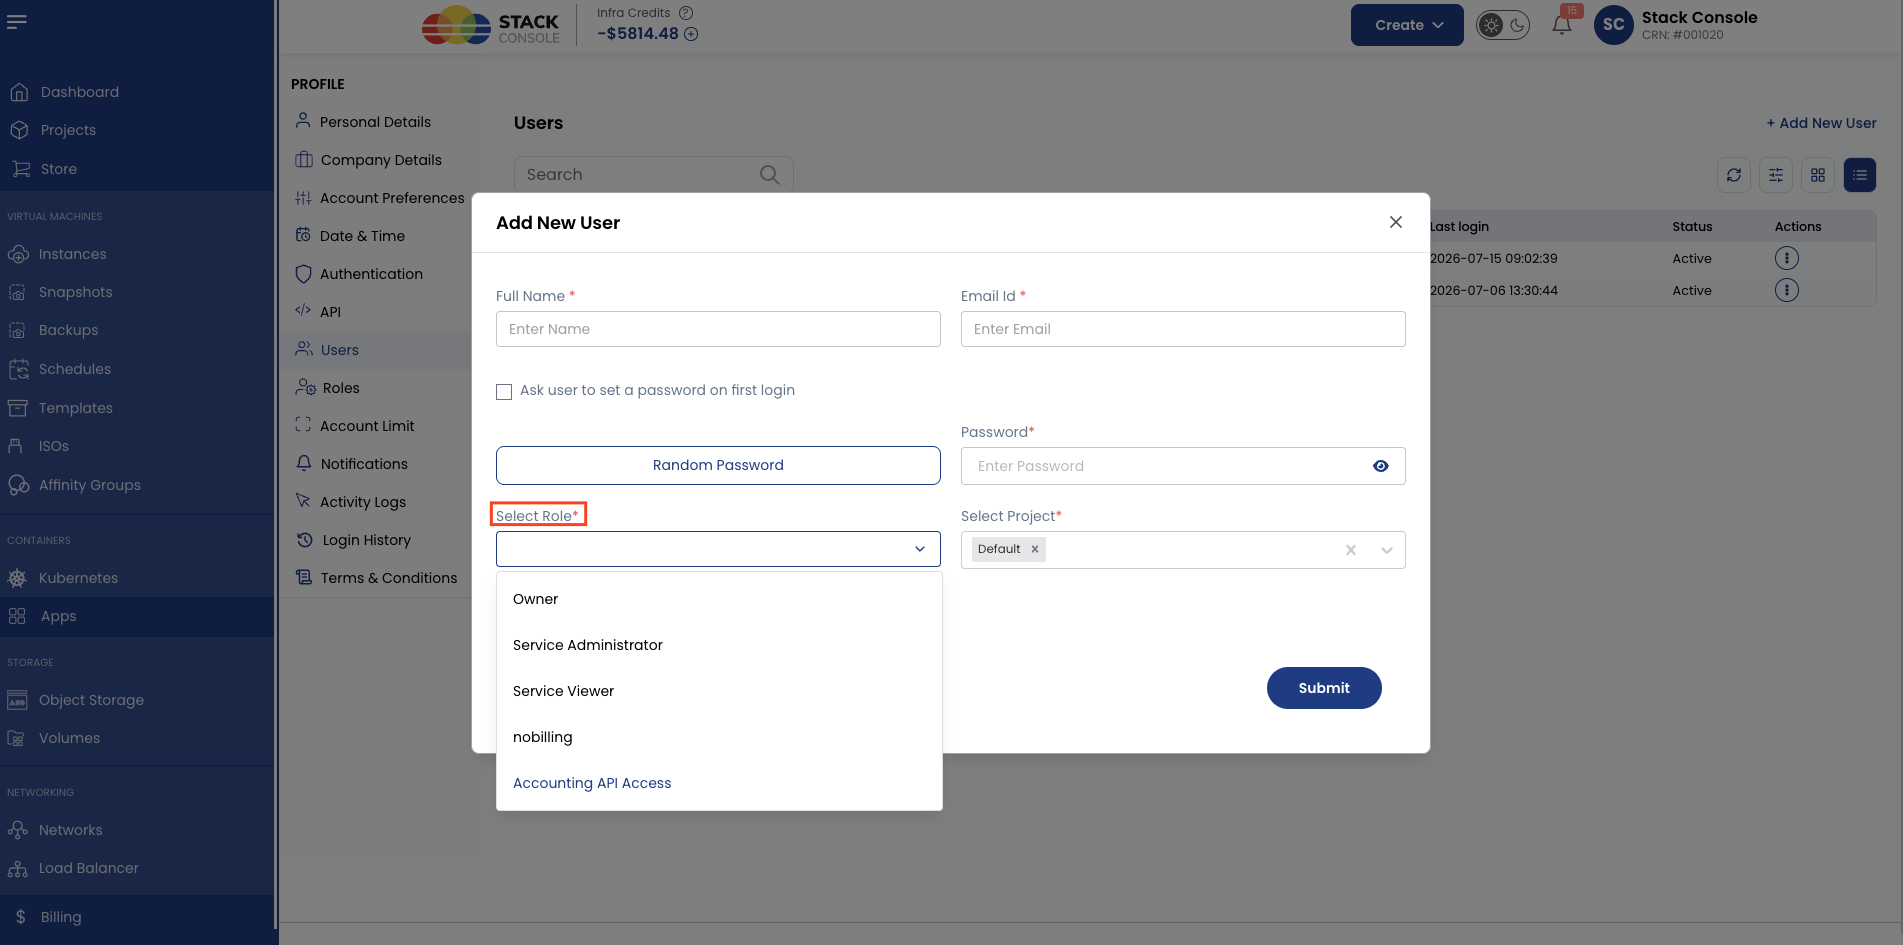The image size is (1903, 945).
Task: Click the Templates archive icon
Action: click(17, 408)
